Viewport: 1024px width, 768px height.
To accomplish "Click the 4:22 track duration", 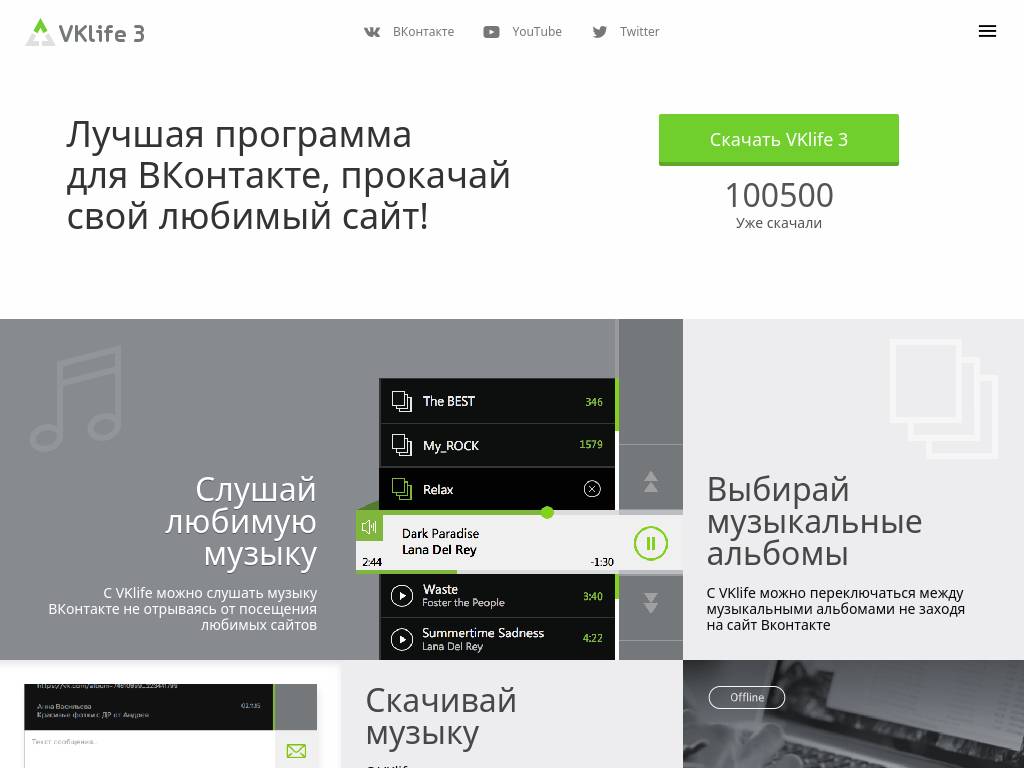I will pos(592,638).
